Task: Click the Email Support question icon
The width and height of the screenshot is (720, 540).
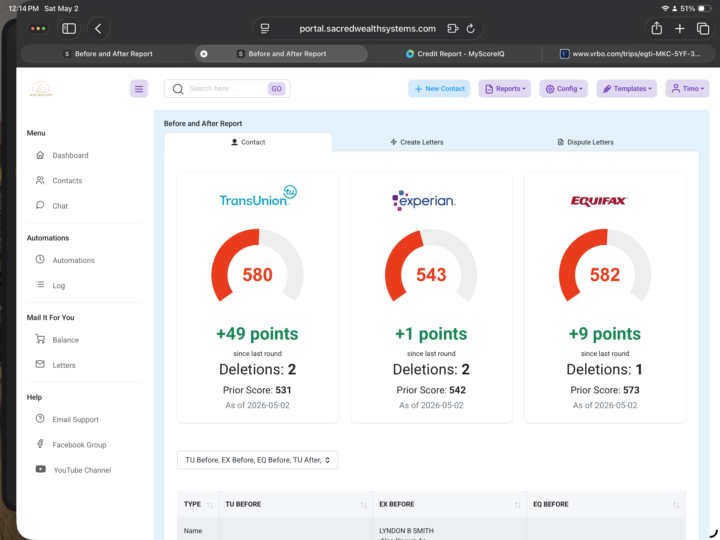Action: (40, 419)
